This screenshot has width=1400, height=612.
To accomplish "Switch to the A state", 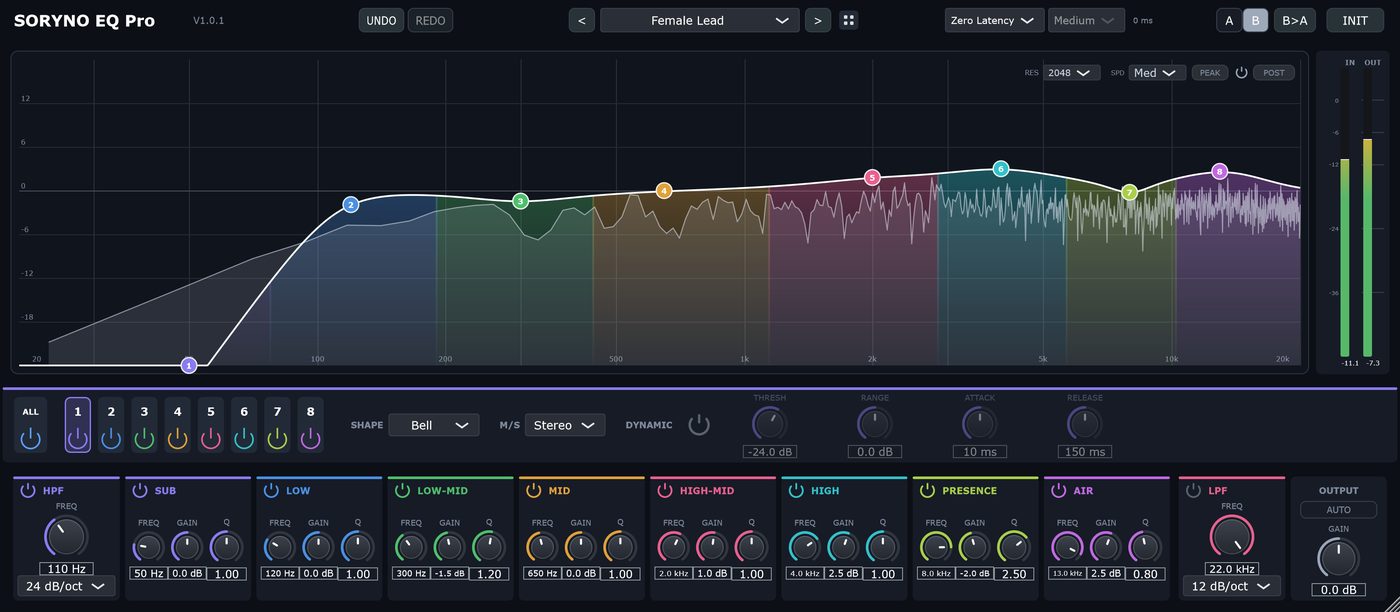I will pos(1229,20).
